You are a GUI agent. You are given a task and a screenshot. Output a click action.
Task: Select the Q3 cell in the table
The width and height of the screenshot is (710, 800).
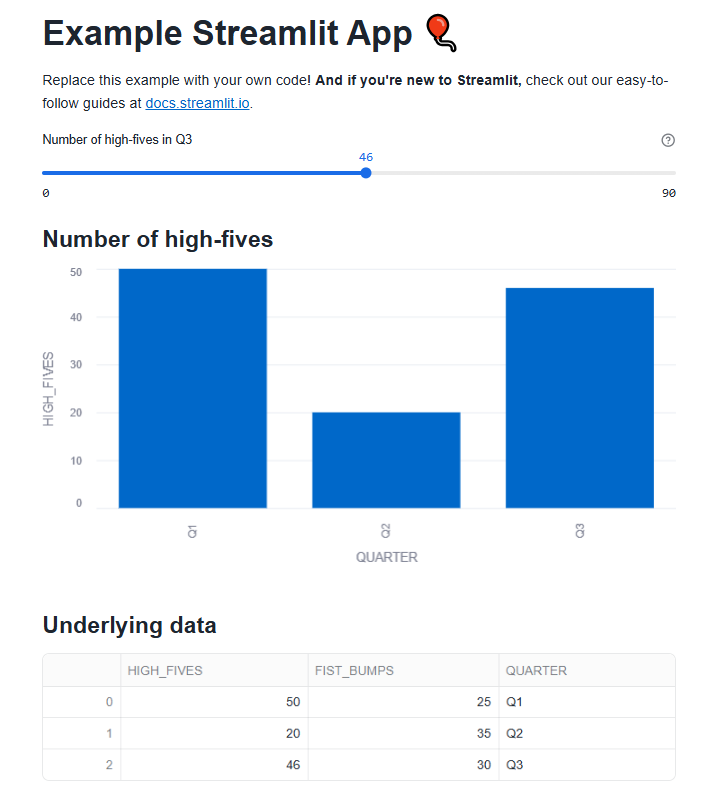[x=514, y=764]
